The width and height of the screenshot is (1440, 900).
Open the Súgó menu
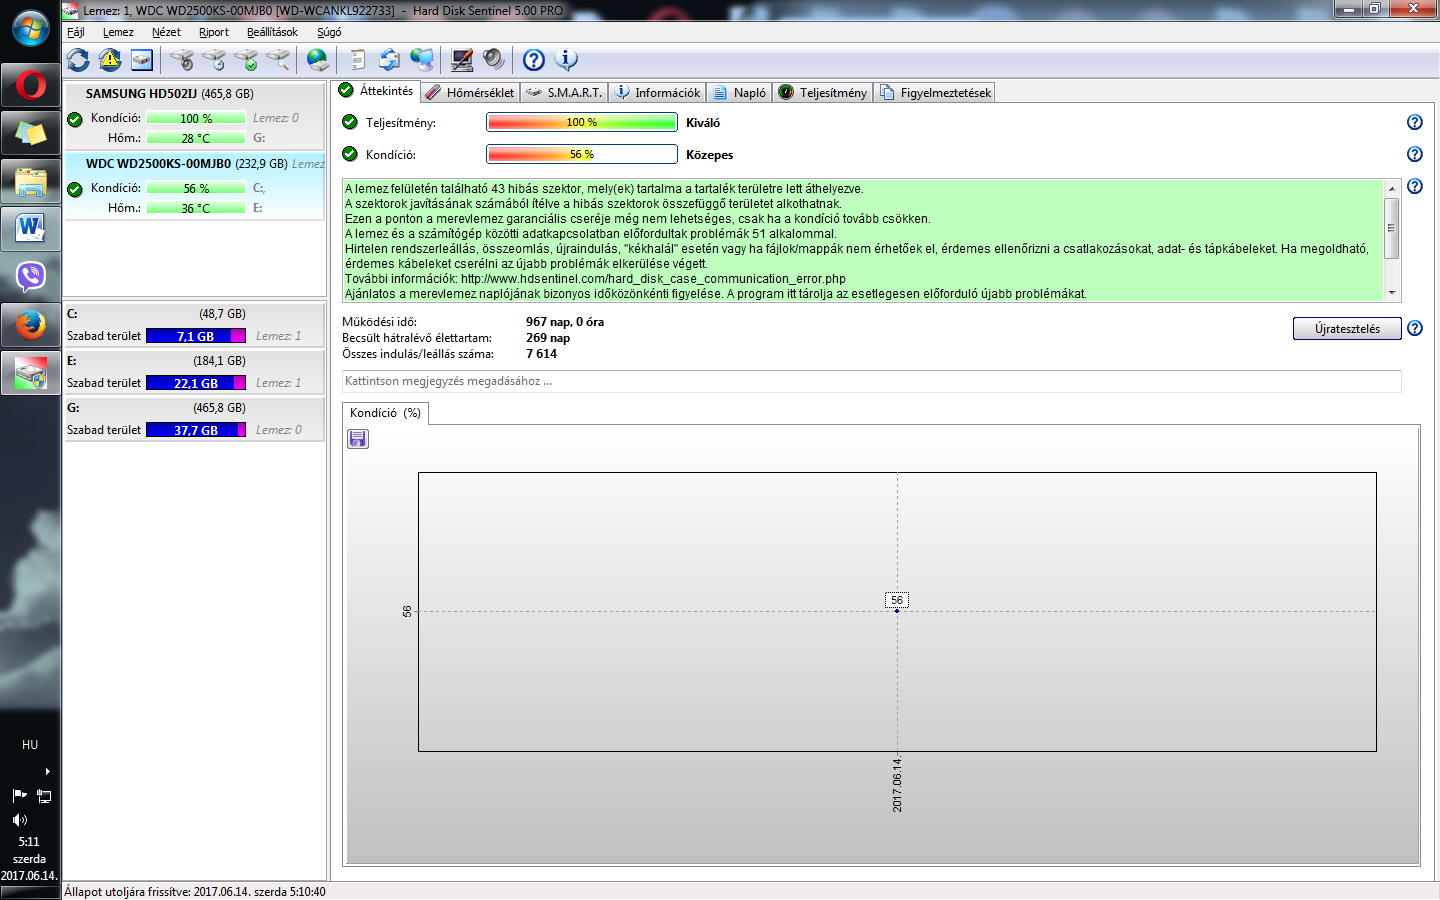(329, 32)
